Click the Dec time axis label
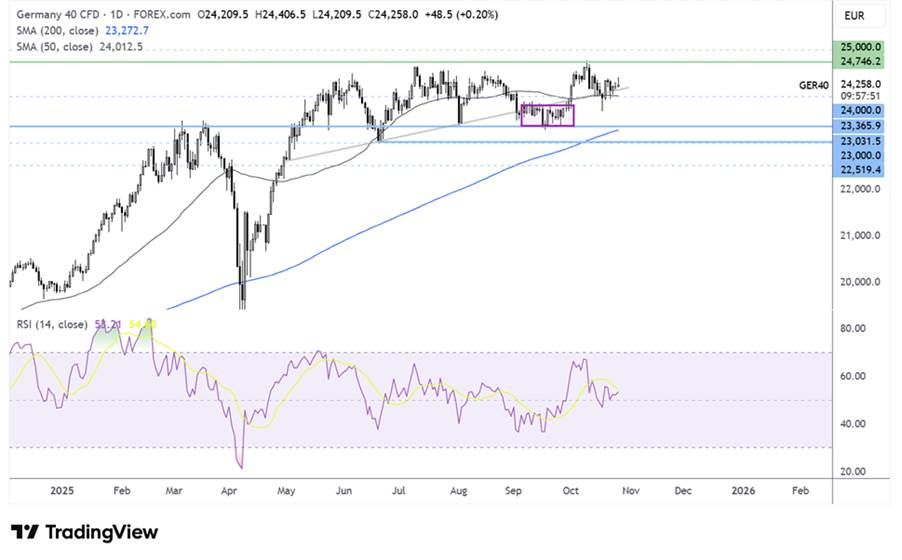The image size is (902, 560). (x=683, y=491)
